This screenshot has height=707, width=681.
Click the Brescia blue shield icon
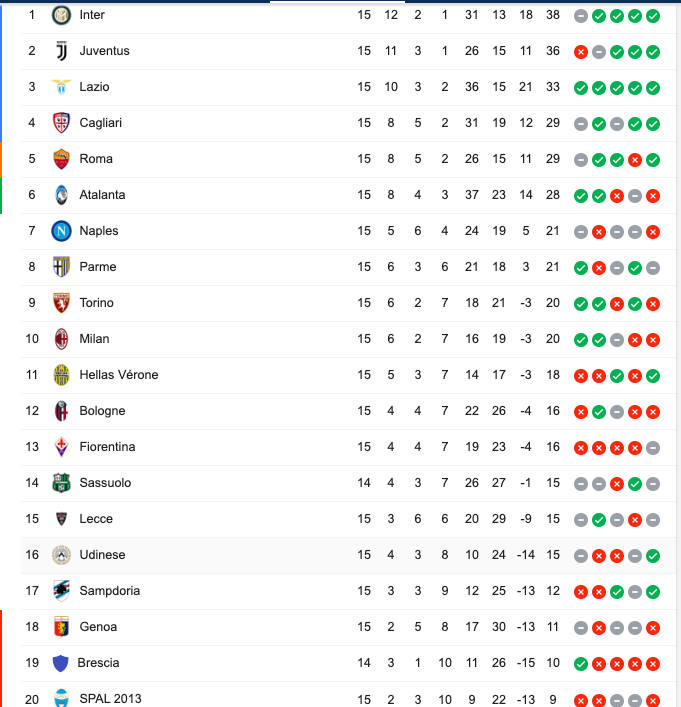click(60, 663)
